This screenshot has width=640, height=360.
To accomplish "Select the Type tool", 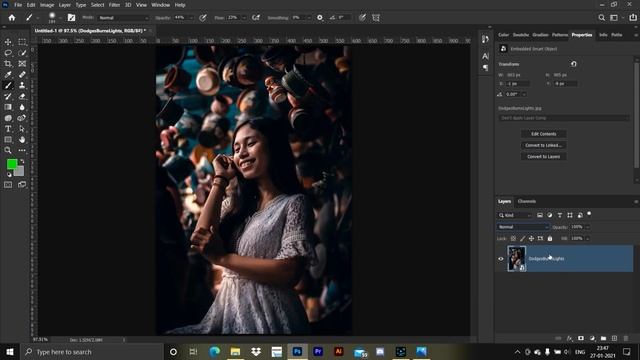I will [x=8, y=129].
